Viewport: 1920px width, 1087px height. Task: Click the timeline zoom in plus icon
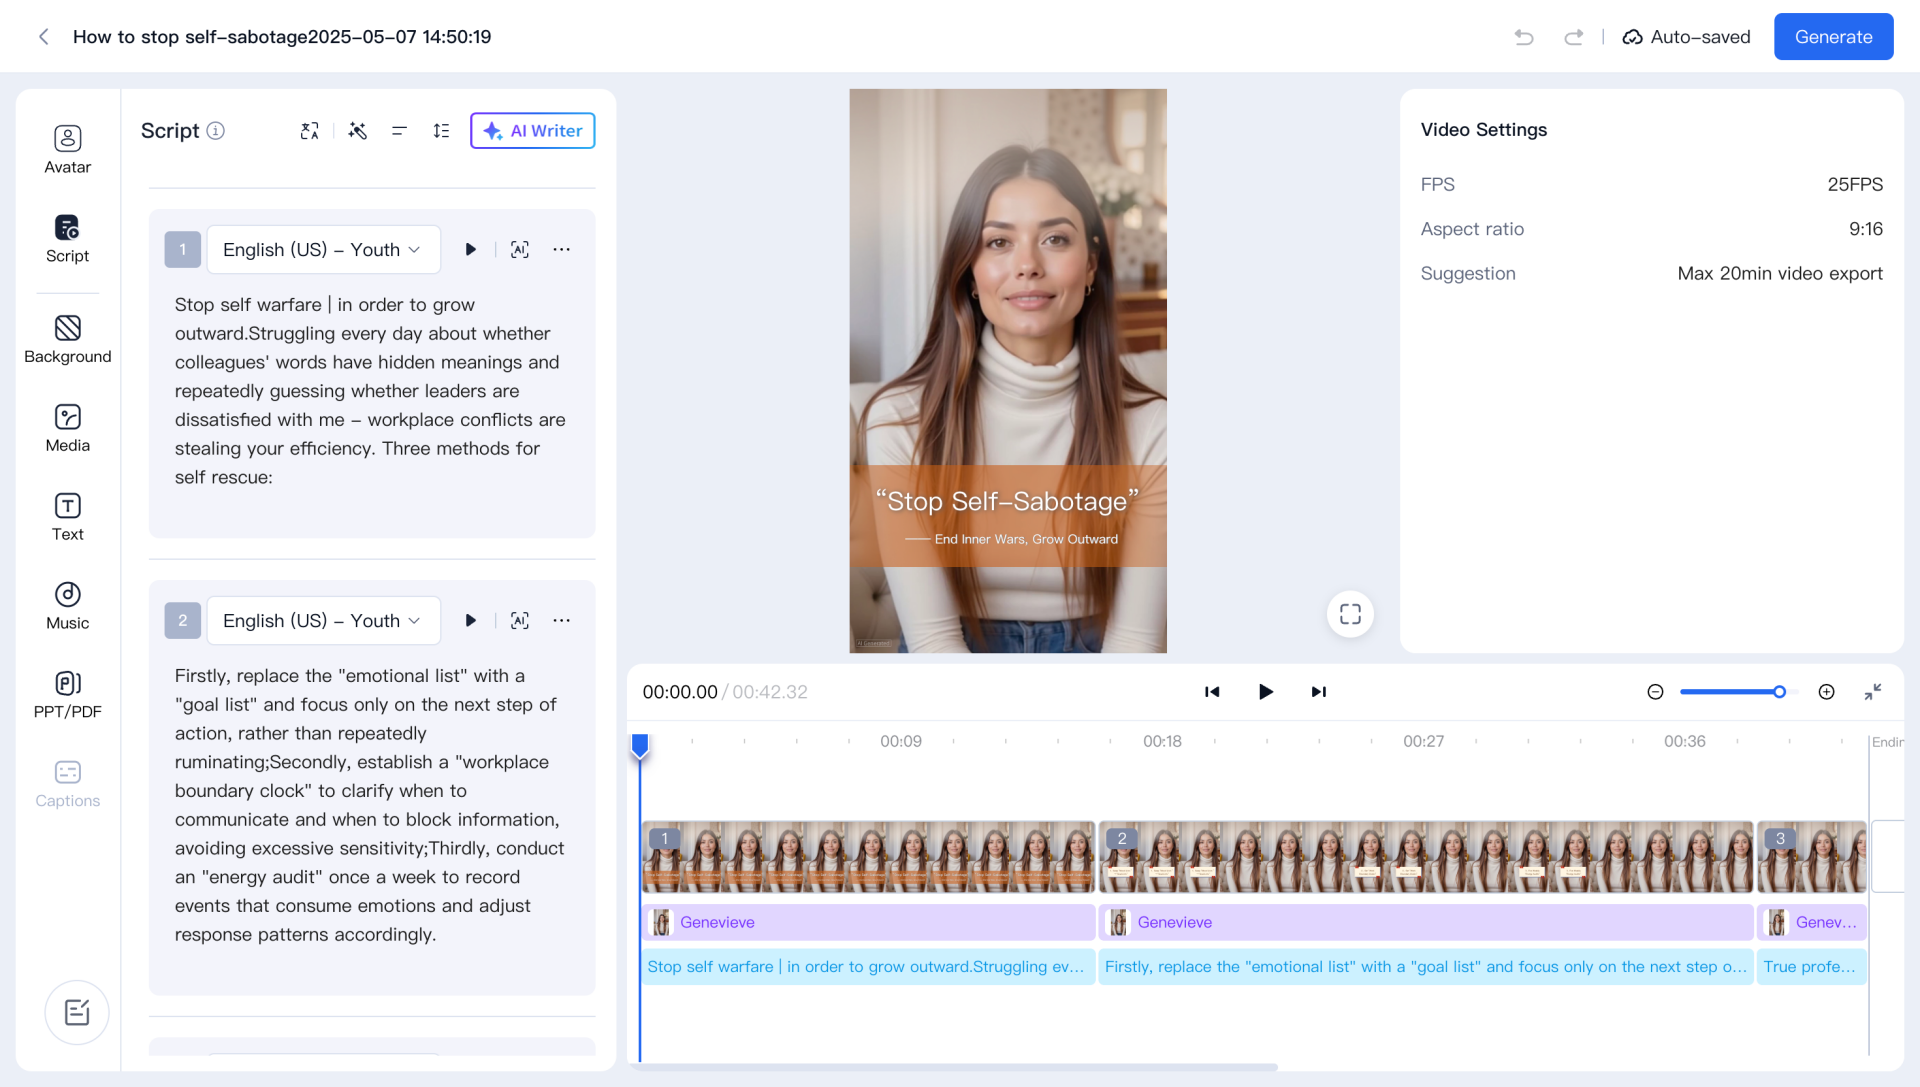[1826, 692]
